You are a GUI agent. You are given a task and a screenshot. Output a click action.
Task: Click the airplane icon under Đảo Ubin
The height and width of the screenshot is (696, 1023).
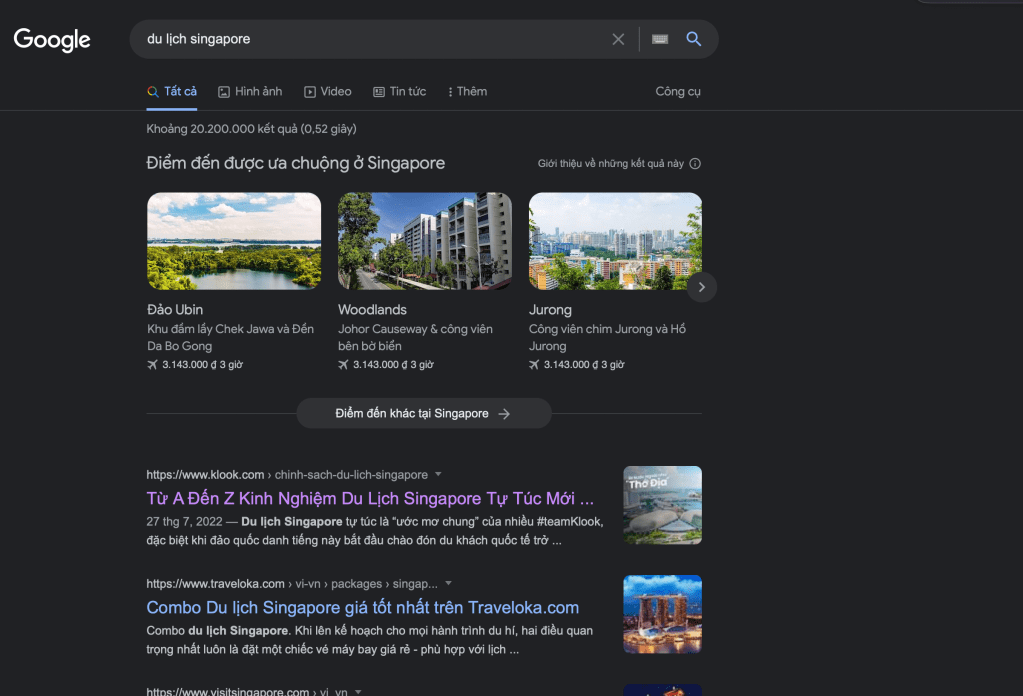(x=153, y=365)
